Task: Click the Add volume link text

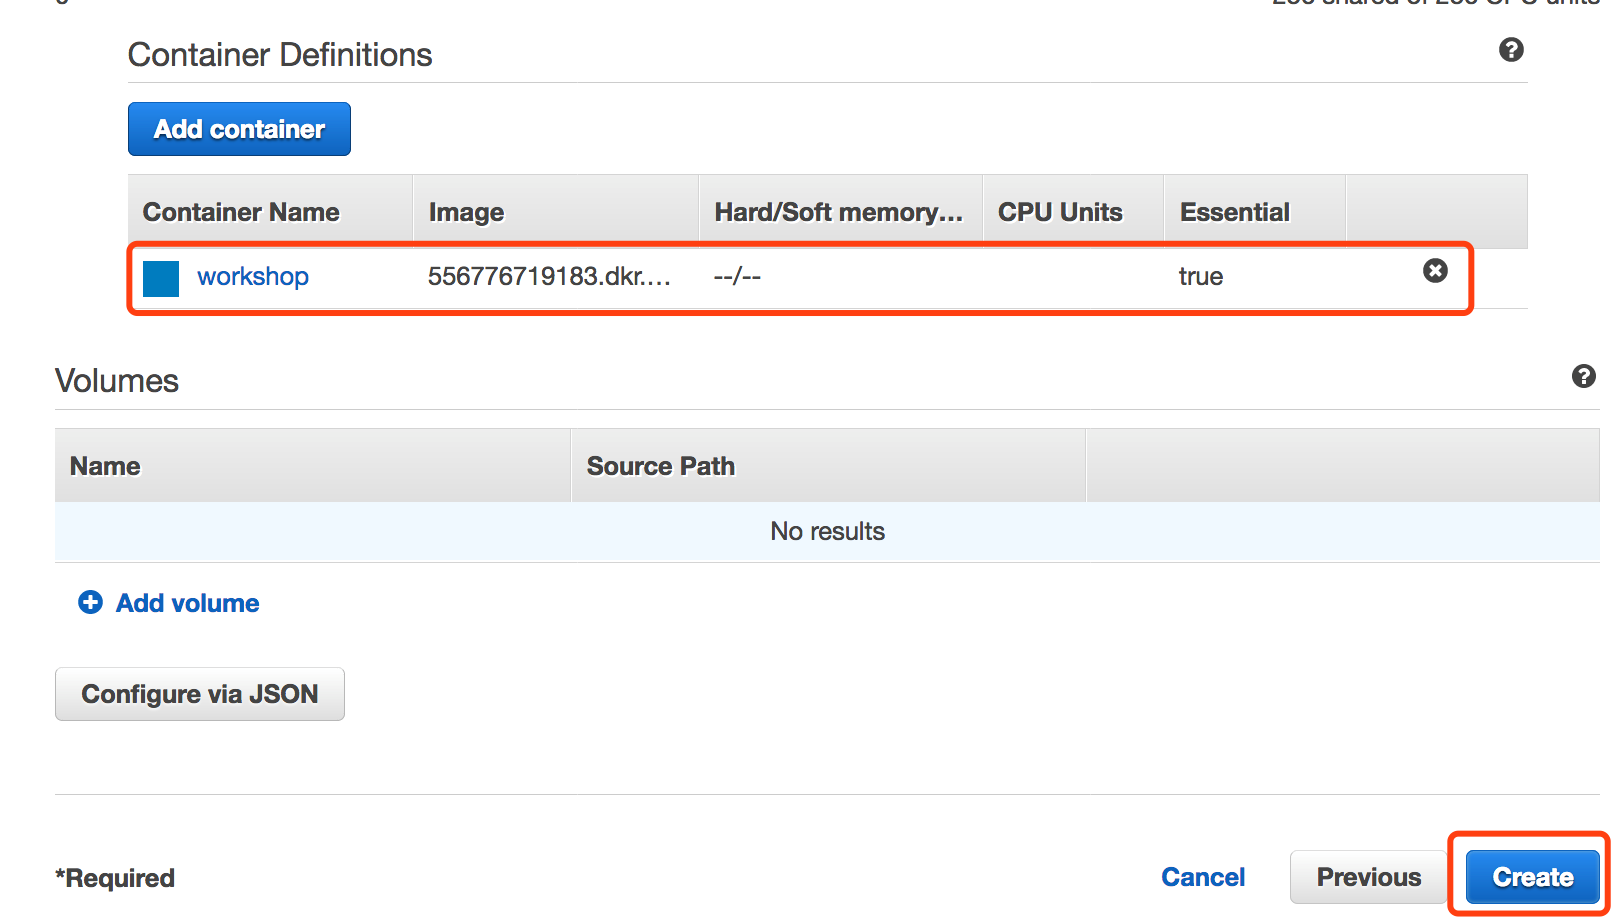Action: (x=188, y=603)
